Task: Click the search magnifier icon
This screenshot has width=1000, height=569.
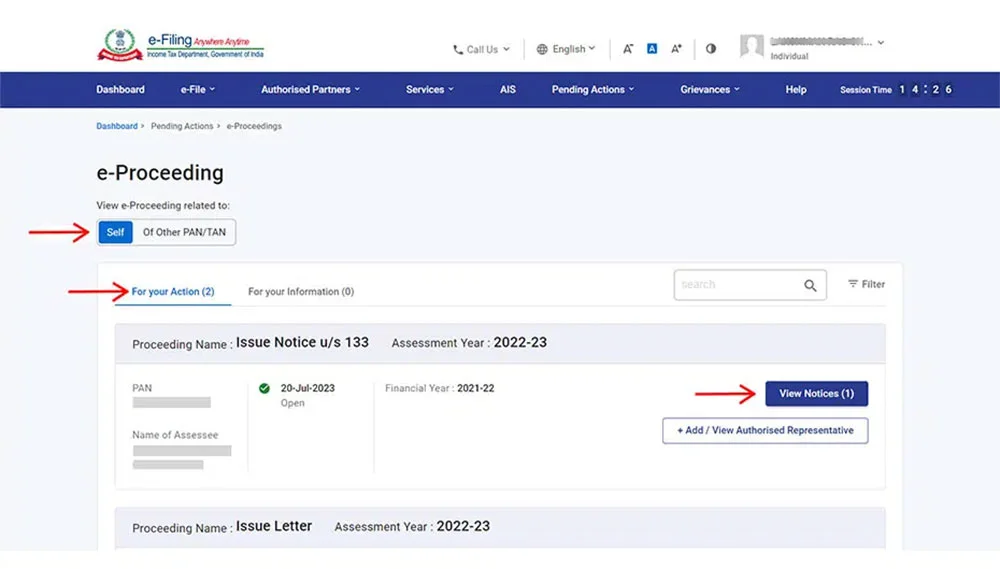Action: (810, 285)
